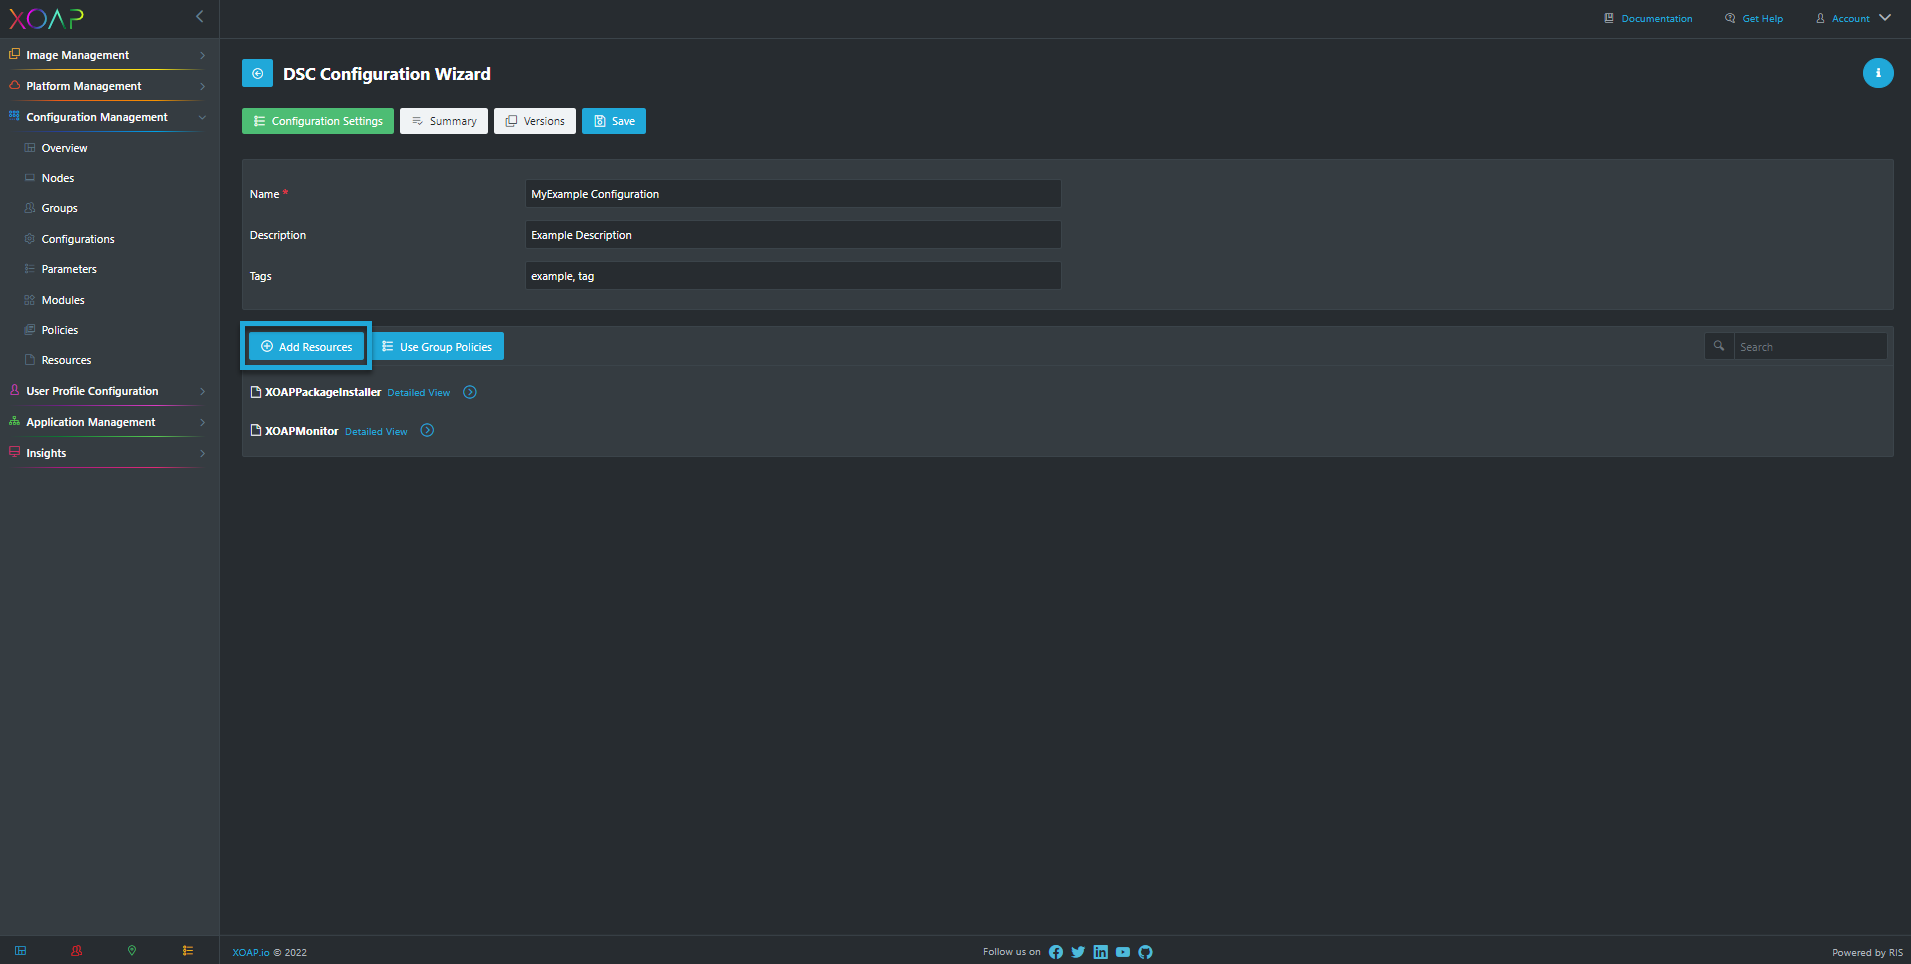
Task: Collapse Configuration Management menu chevron
Action: point(202,117)
